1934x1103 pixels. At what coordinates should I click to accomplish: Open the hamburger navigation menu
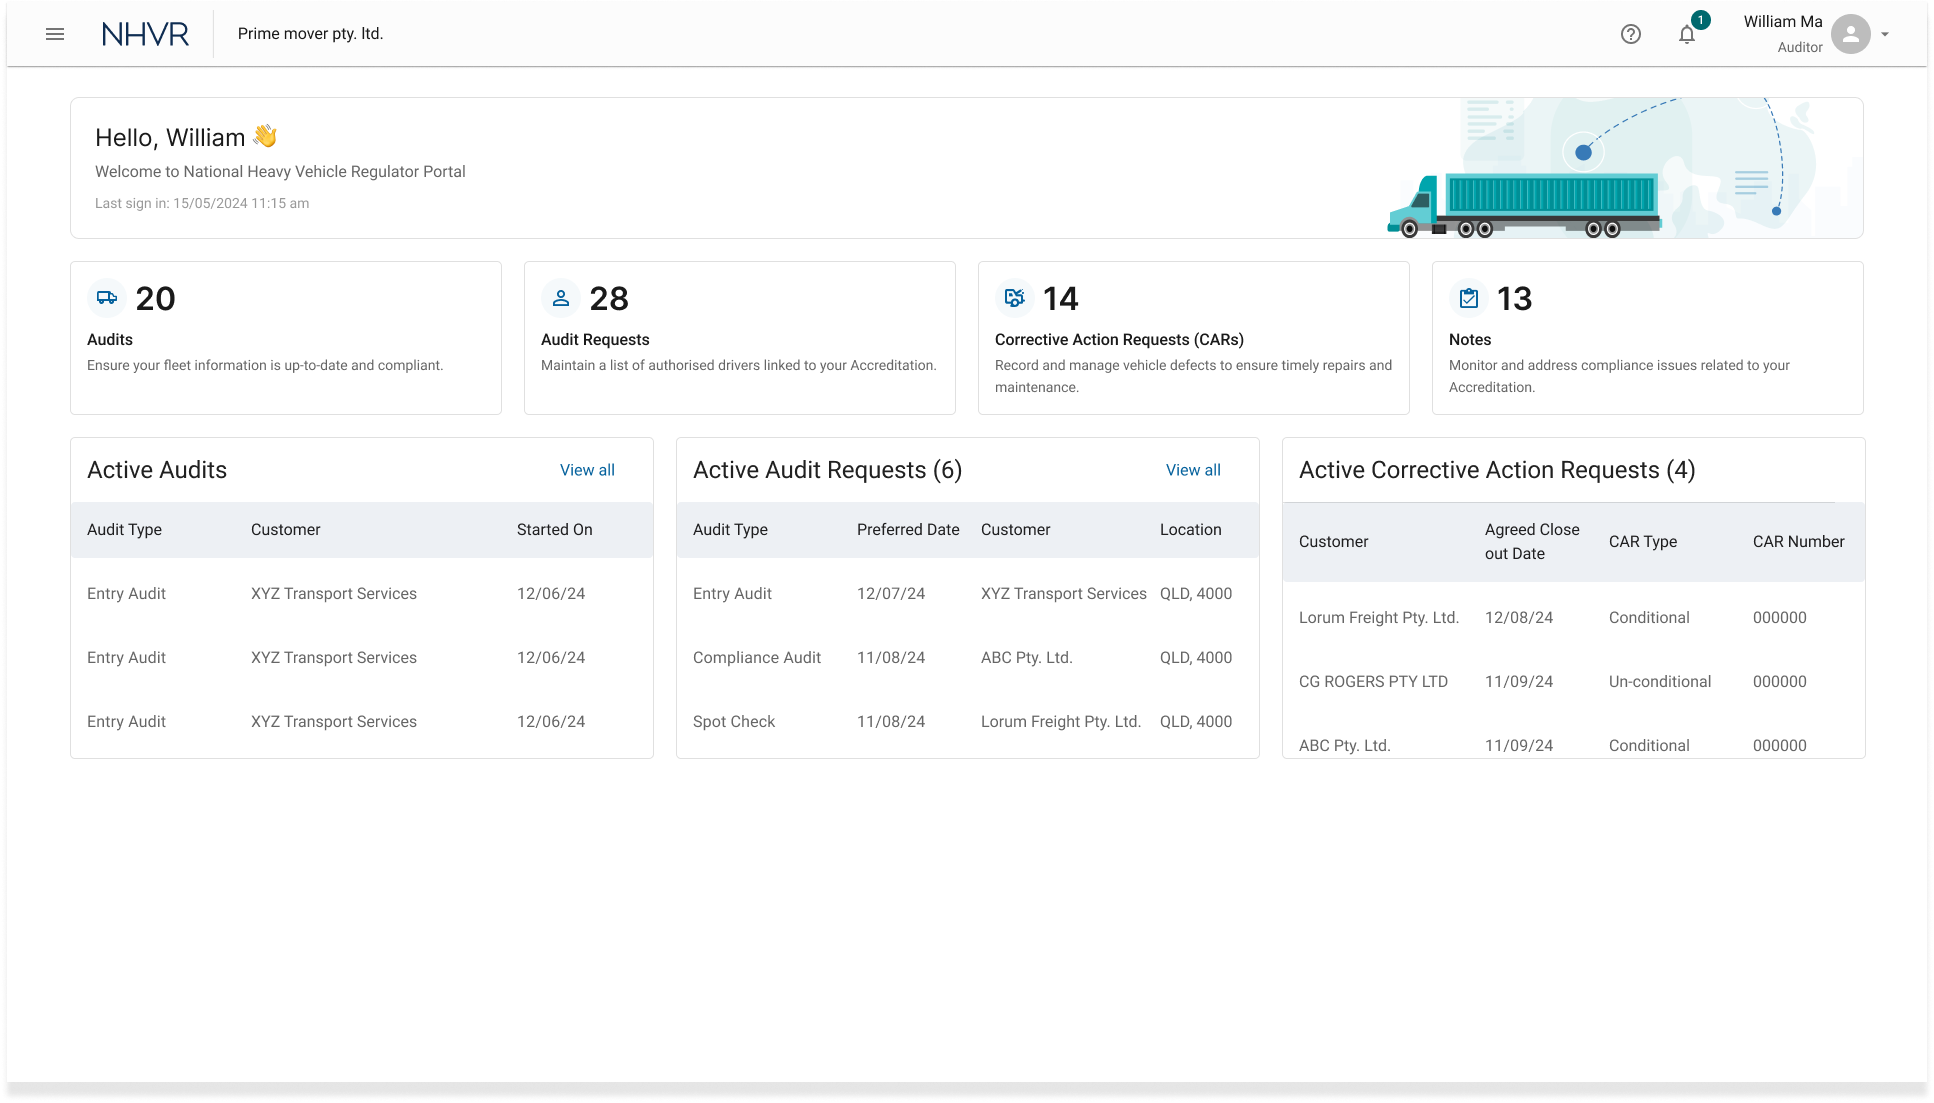(x=55, y=34)
